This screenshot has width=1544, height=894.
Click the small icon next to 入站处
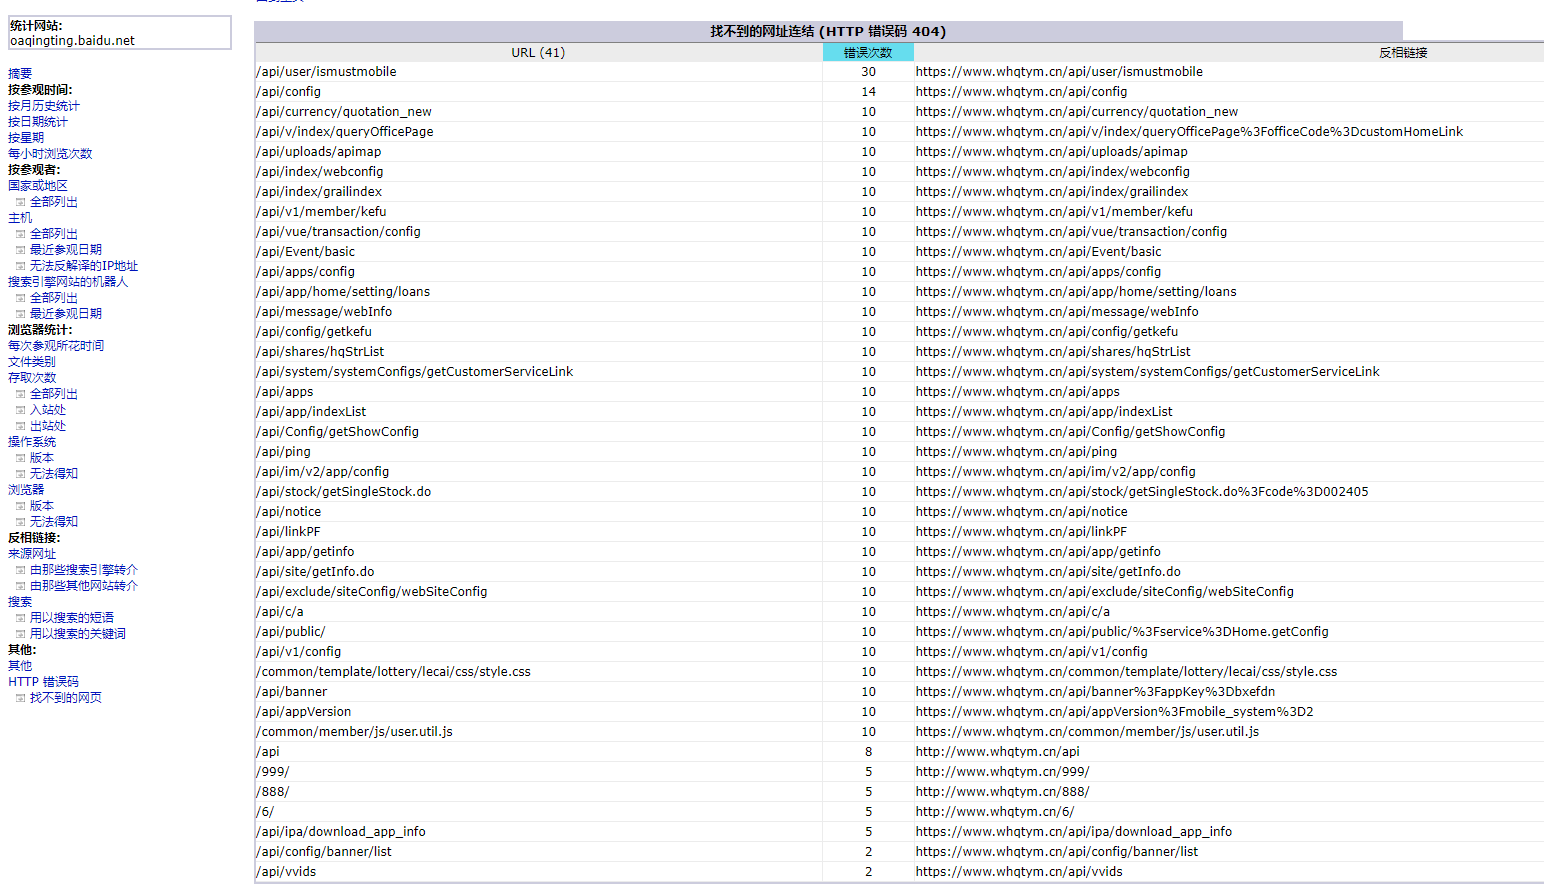pyautogui.click(x=20, y=410)
